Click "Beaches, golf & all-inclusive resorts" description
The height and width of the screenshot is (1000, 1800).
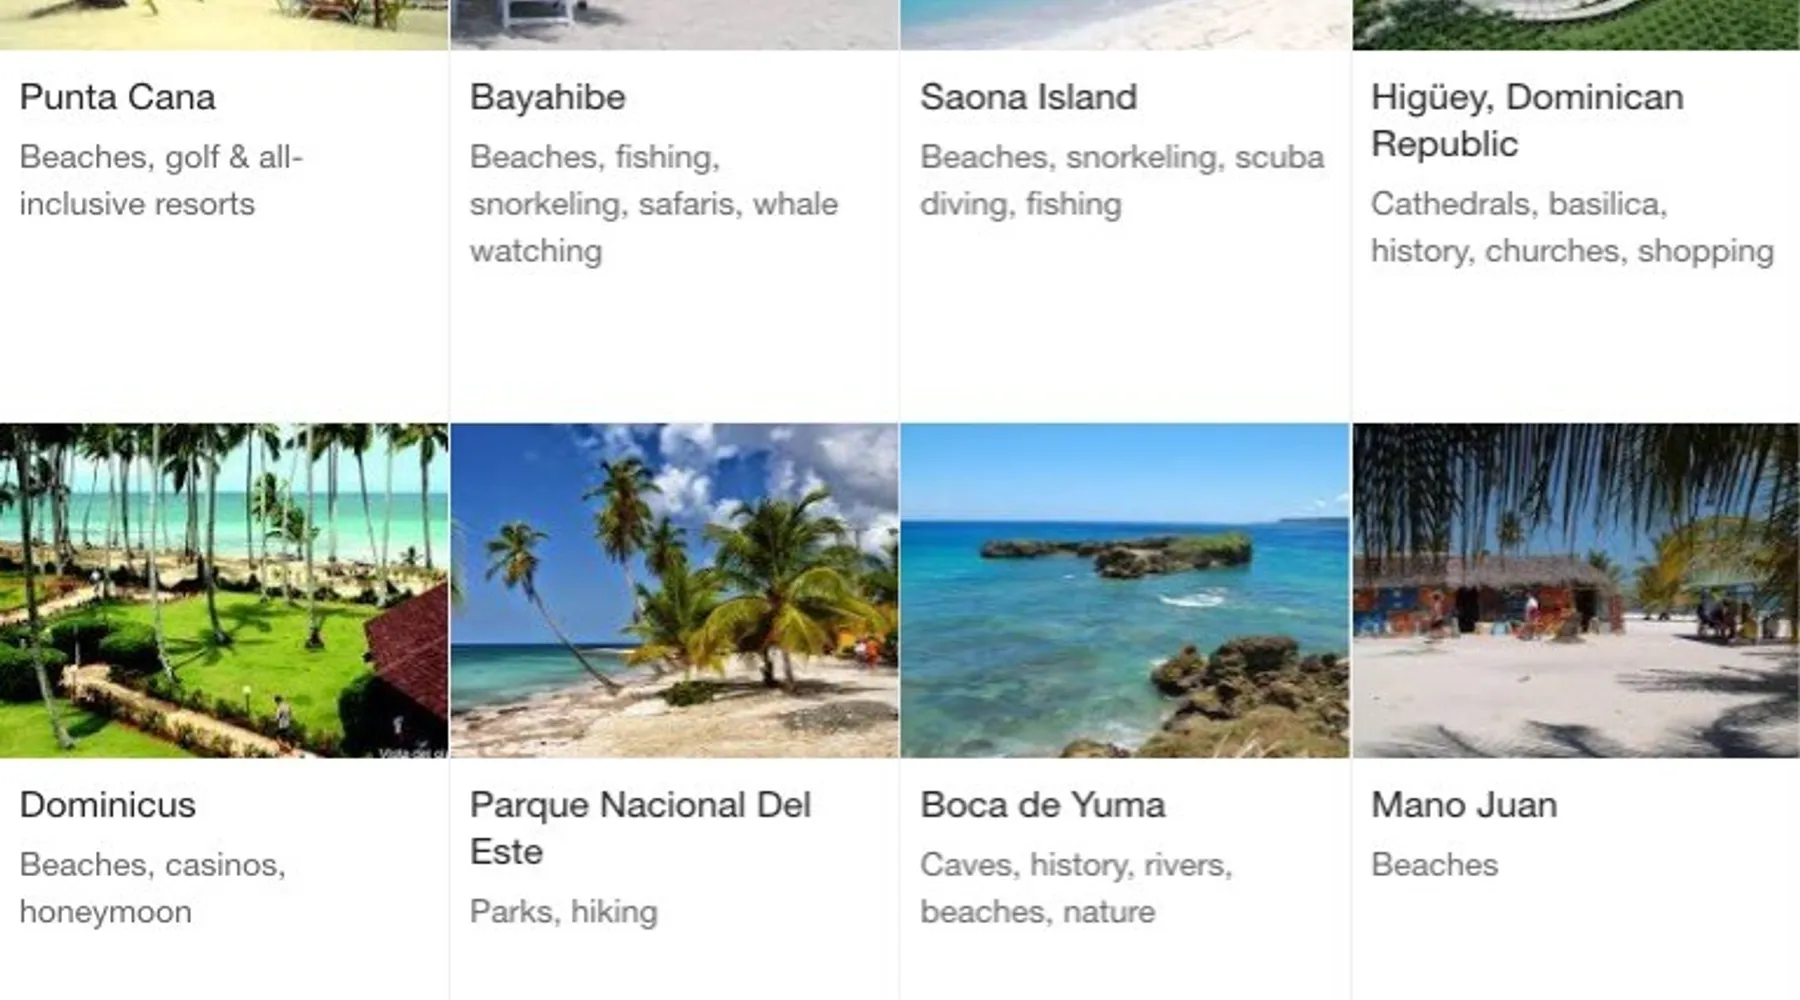coord(160,180)
